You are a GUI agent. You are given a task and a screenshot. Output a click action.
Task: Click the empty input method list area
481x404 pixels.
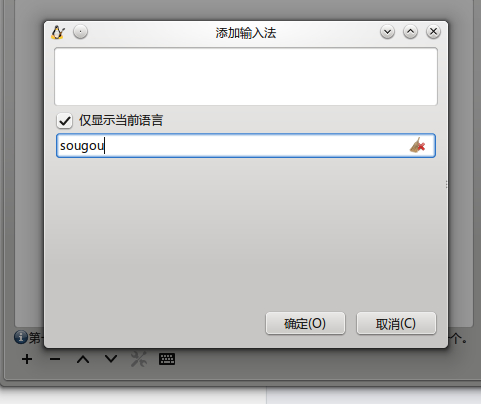(246, 76)
